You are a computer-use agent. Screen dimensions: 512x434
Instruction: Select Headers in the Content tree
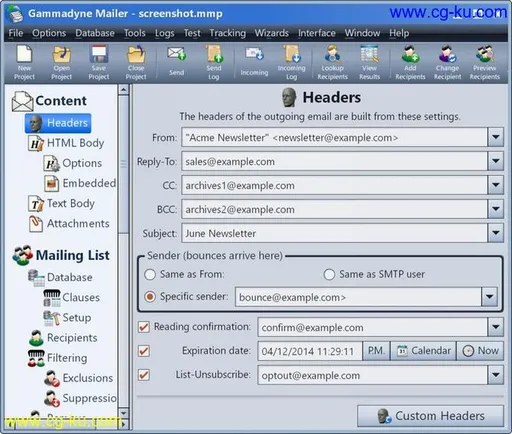58,123
